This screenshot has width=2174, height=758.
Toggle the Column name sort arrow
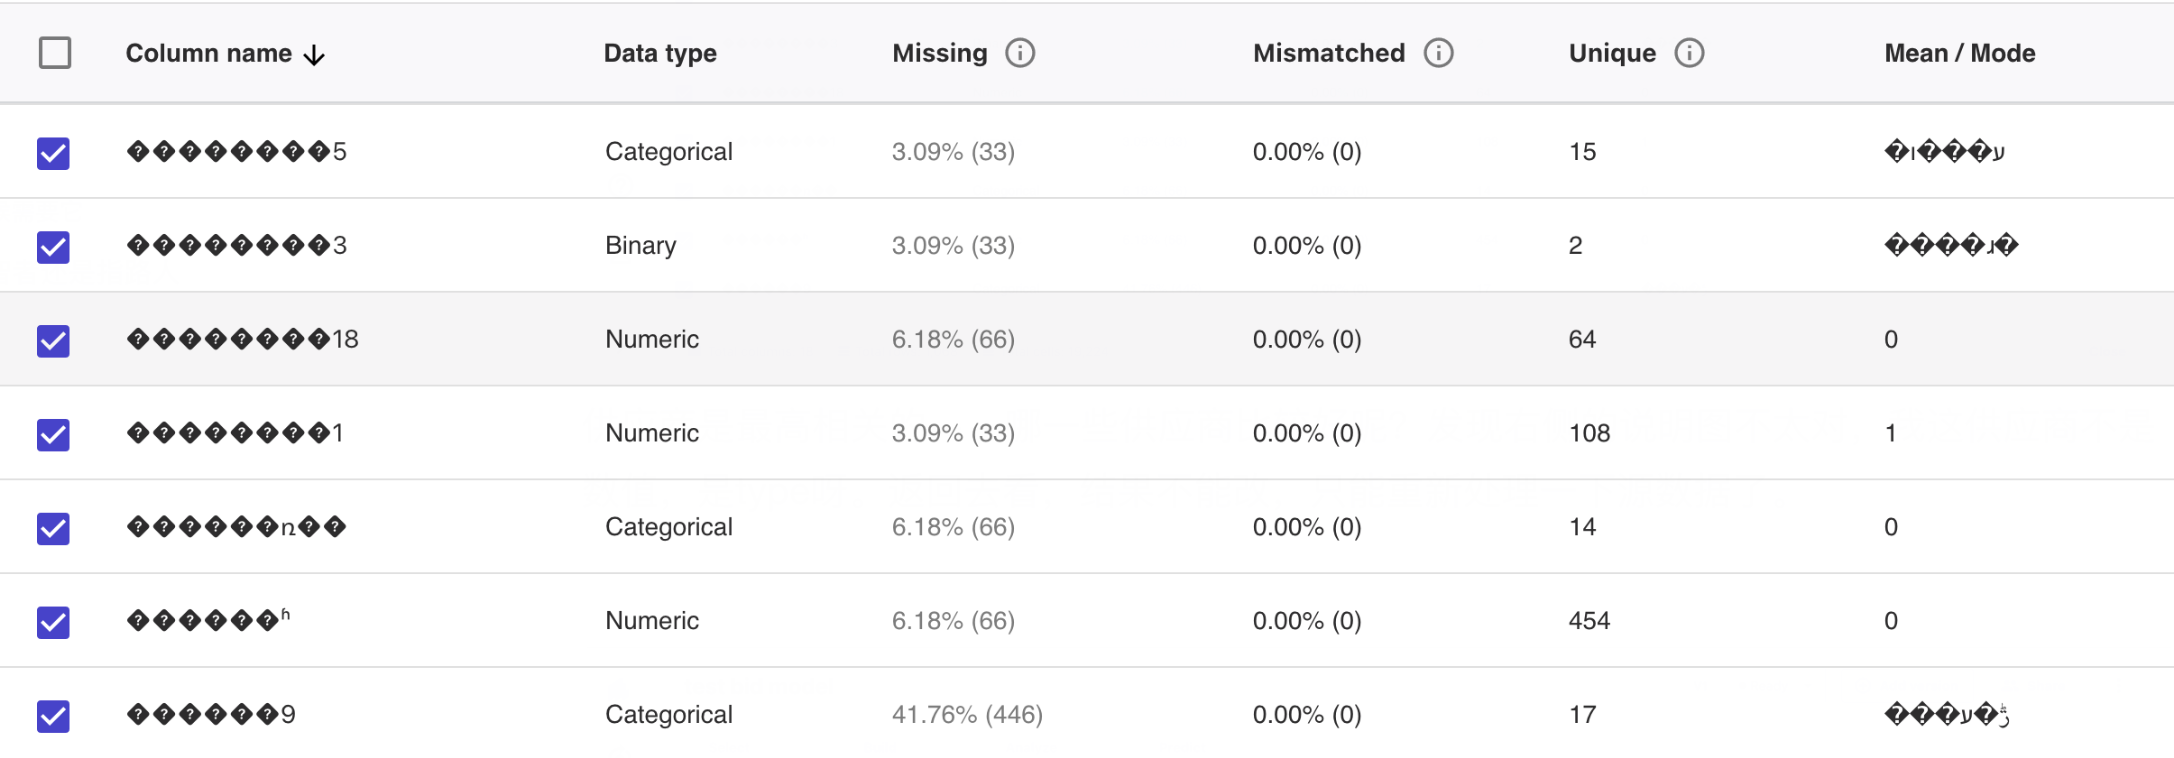coord(315,55)
